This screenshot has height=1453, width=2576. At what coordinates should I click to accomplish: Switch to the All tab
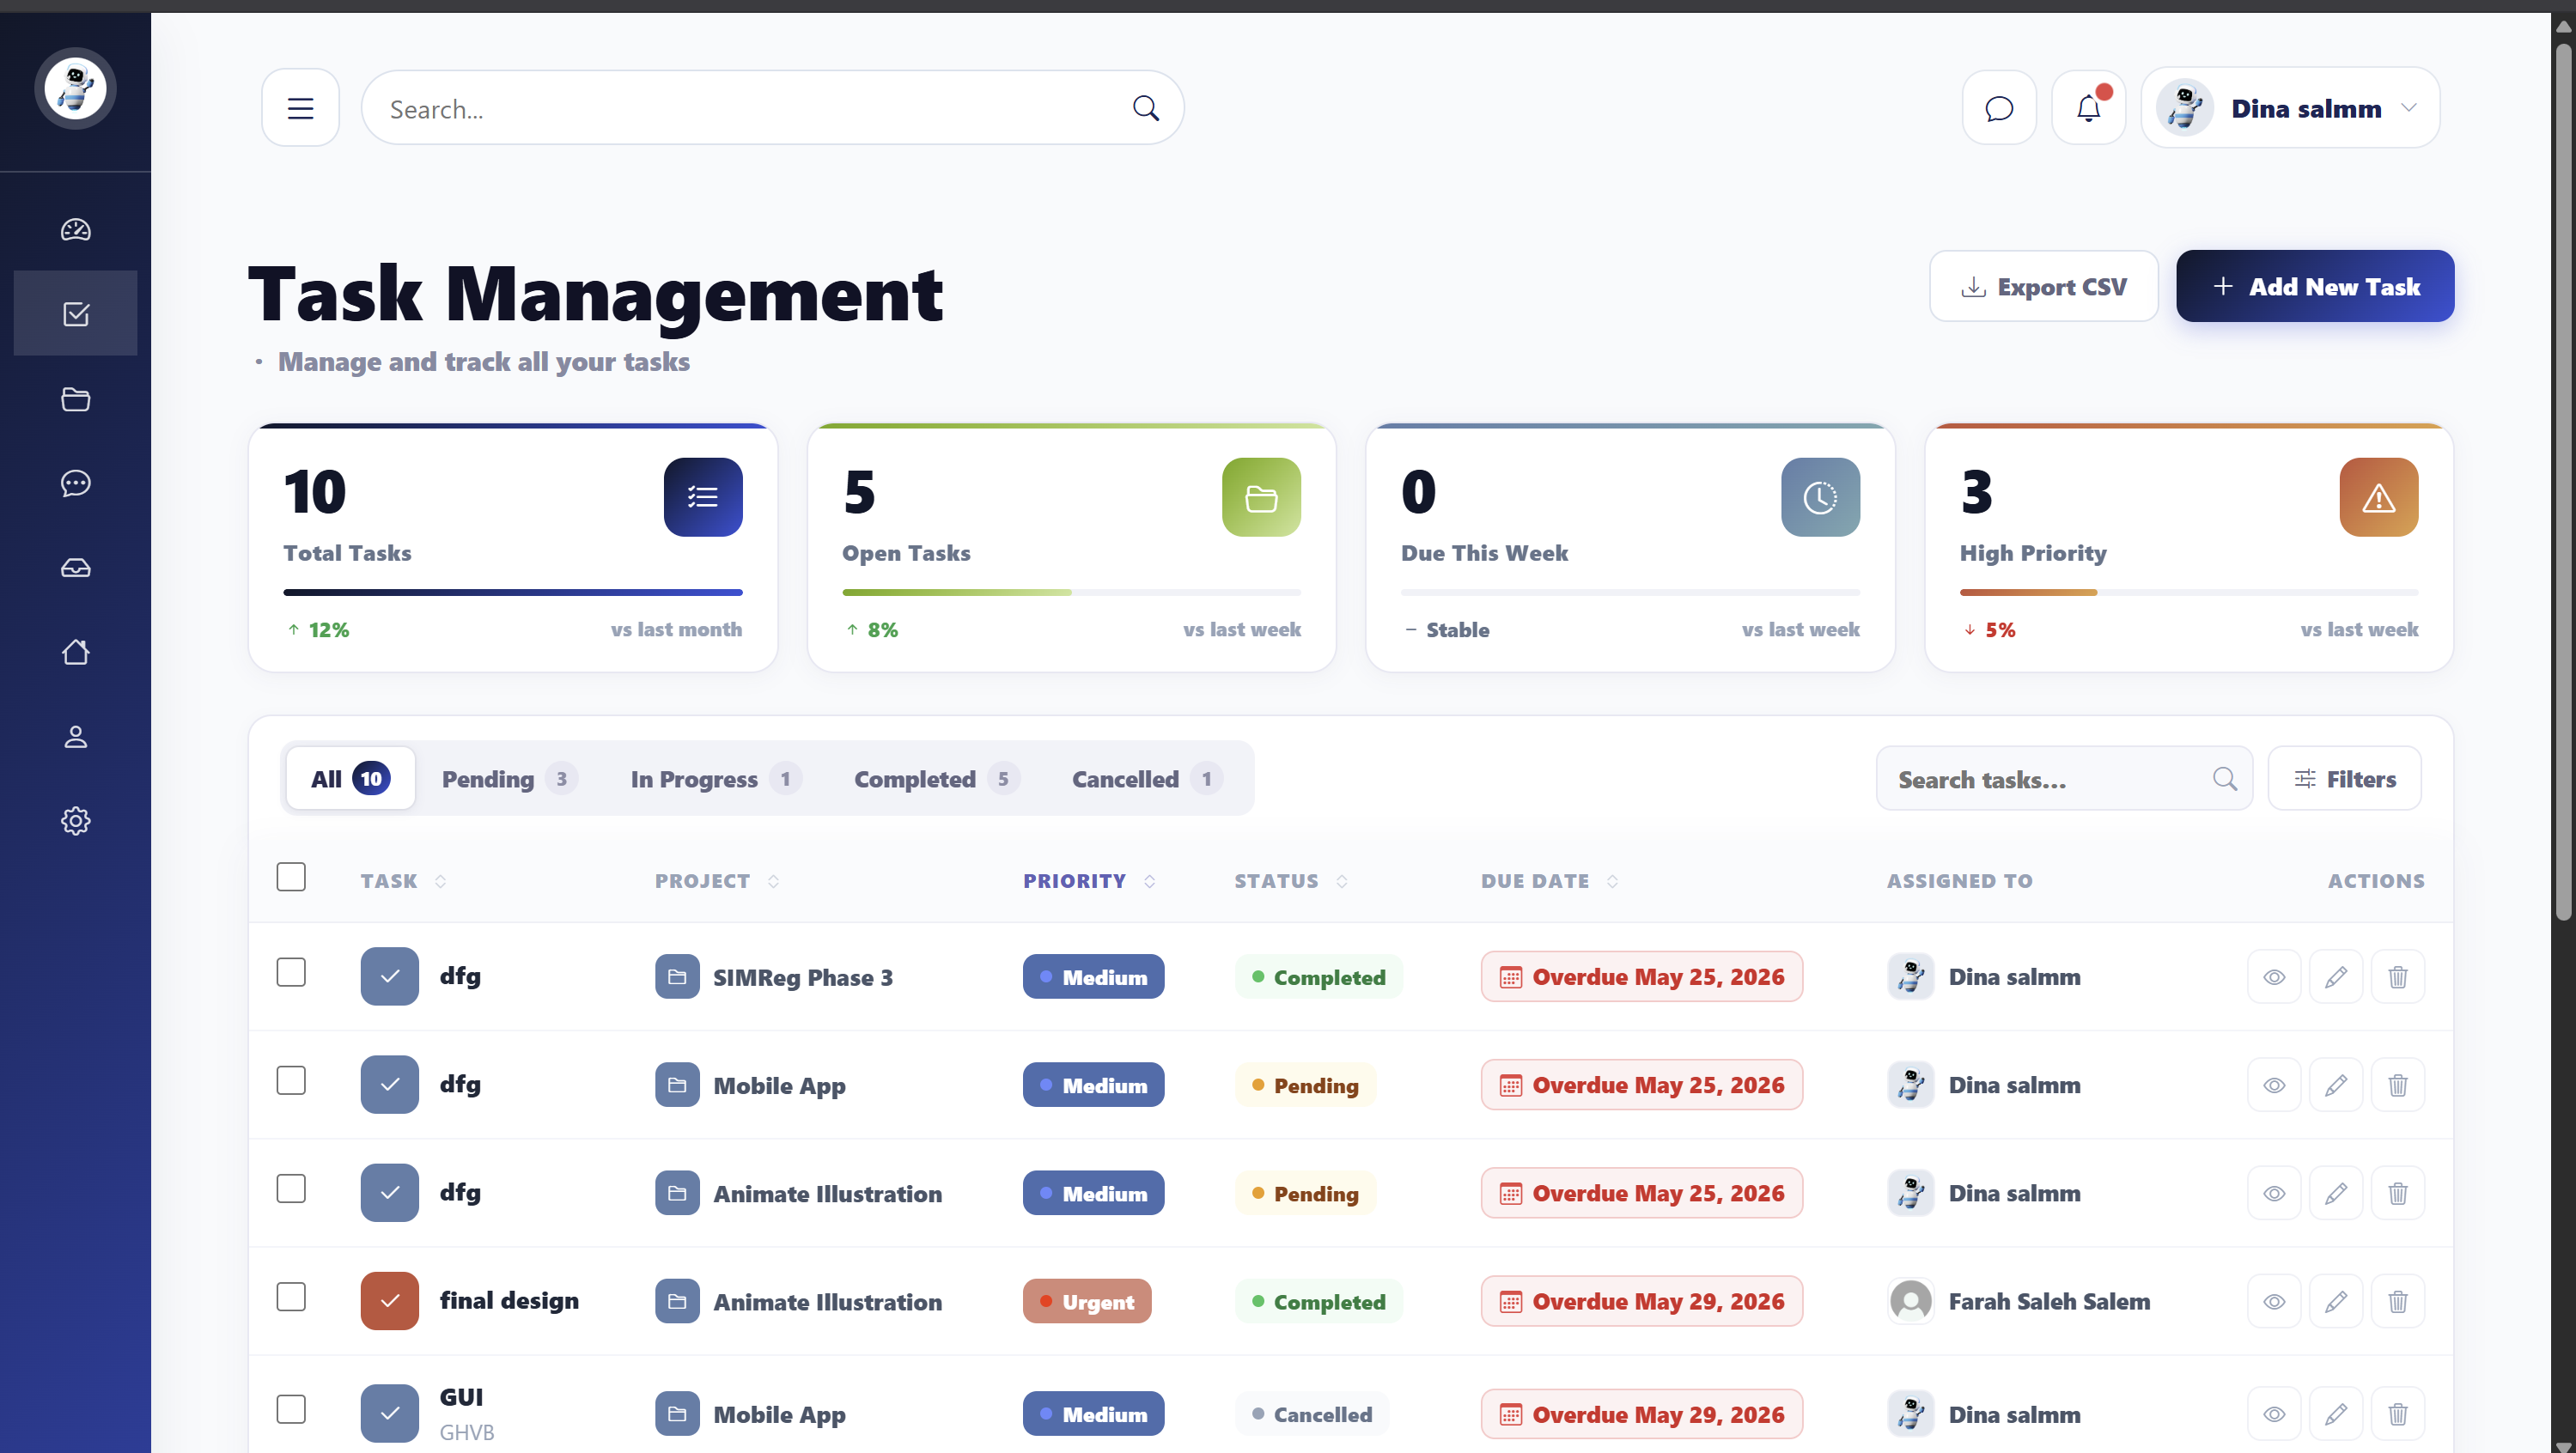350,779
